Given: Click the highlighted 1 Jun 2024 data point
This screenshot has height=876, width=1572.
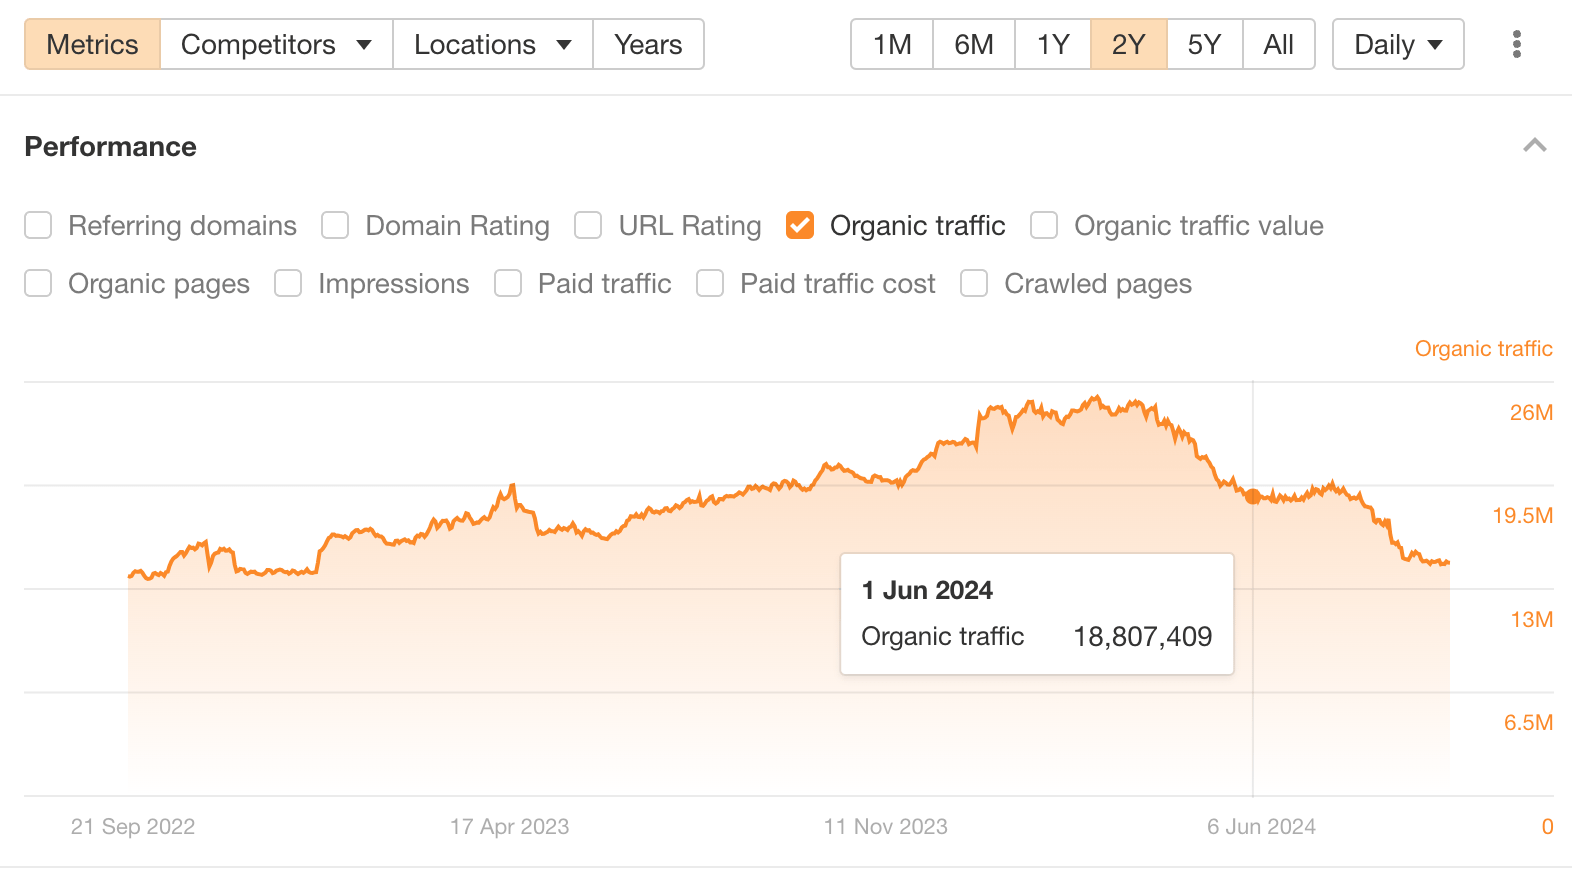Looking at the screenshot, I should [1253, 497].
